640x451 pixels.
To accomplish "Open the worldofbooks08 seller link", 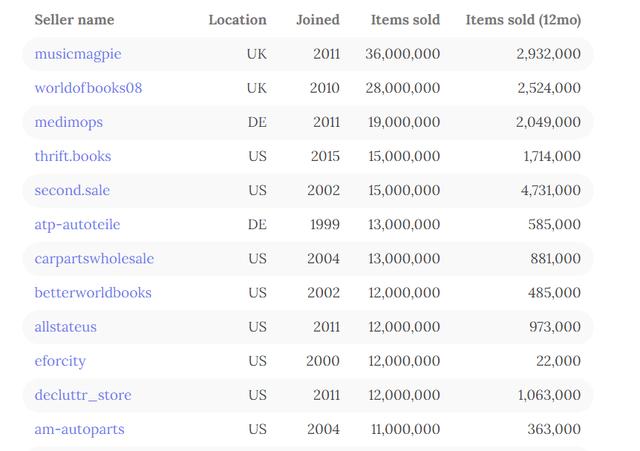I will click(88, 88).
